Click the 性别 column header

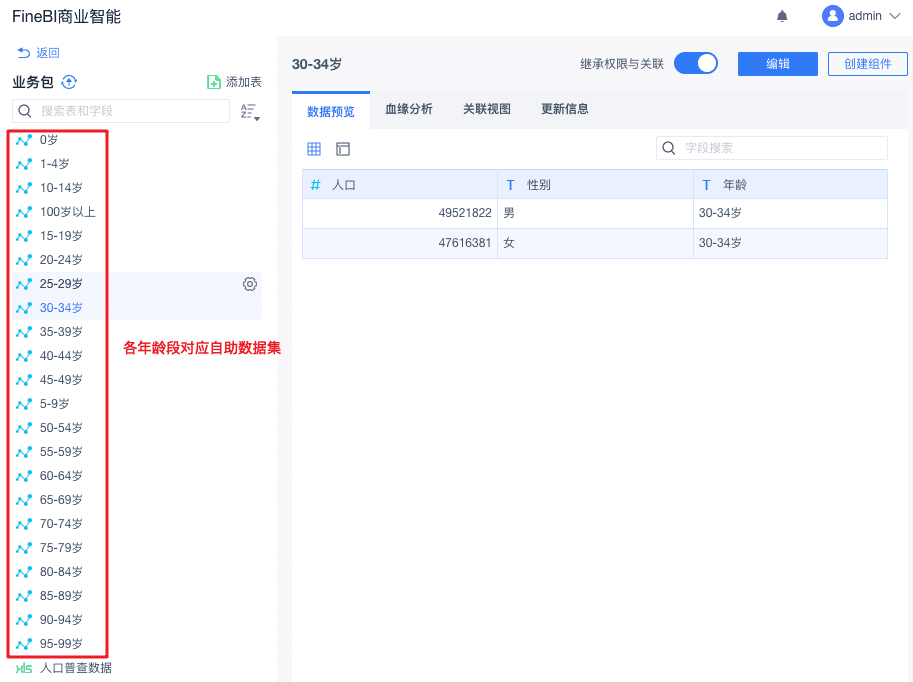tap(595, 185)
